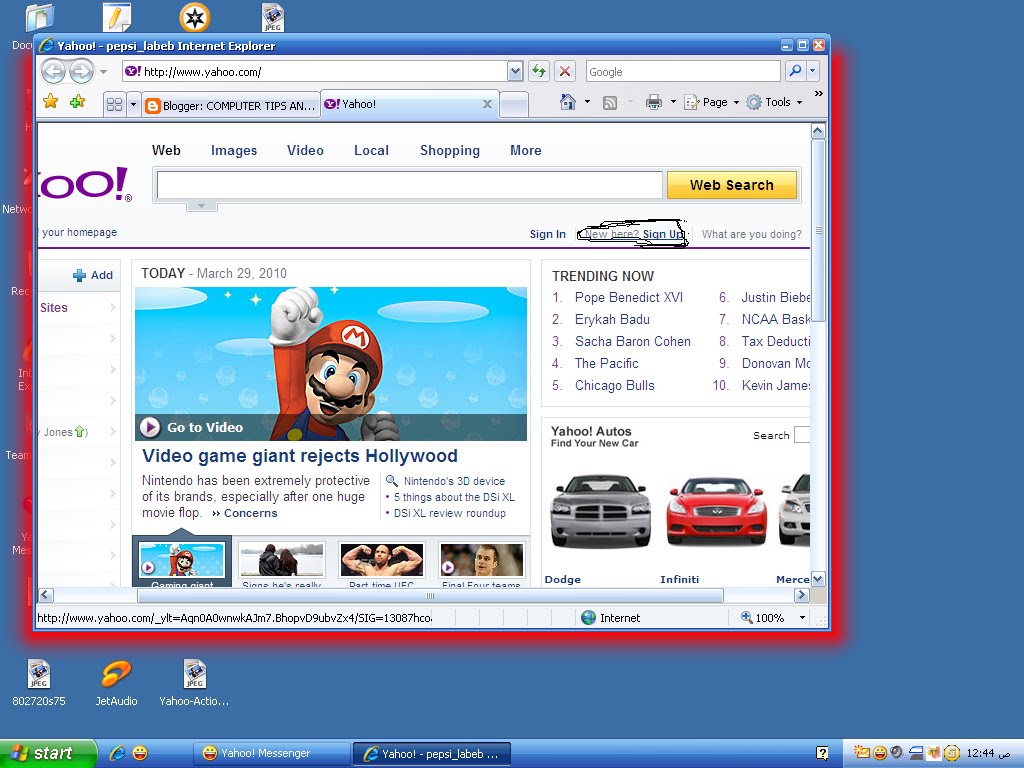Click the Sign Up link
The image size is (1024, 768).
(663, 234)
